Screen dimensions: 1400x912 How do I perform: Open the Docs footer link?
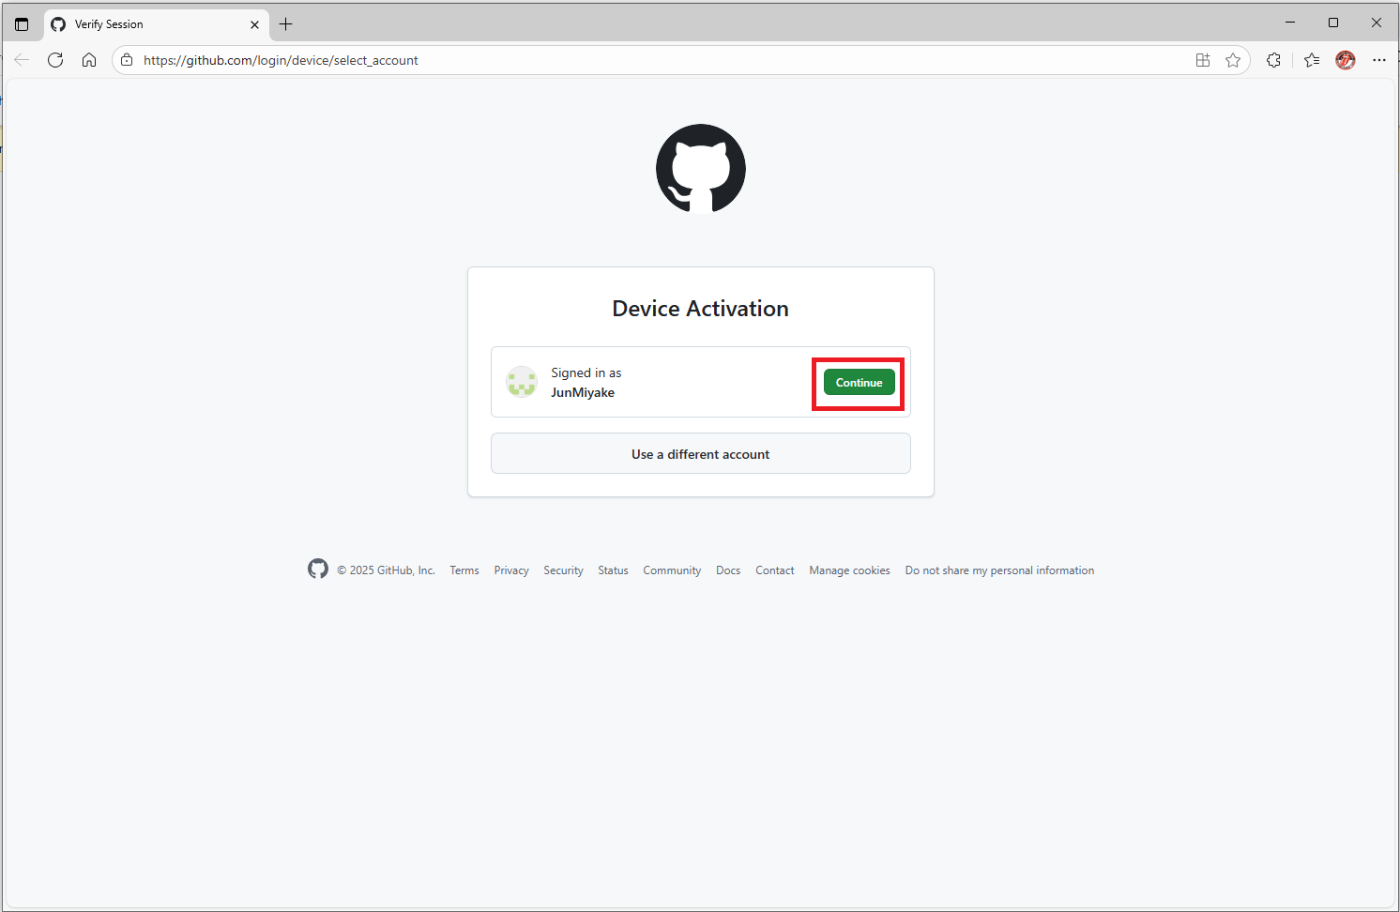coord(728,570)
